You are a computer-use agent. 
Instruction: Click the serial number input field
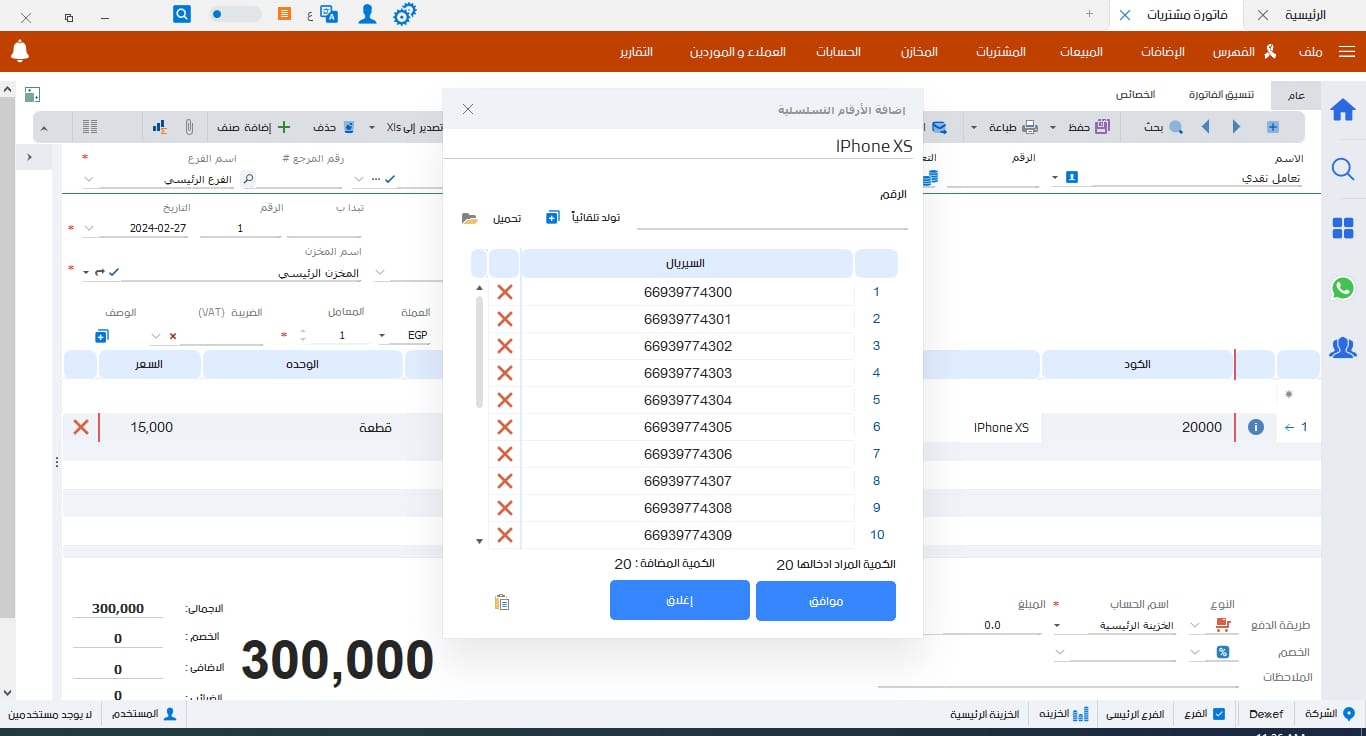tap(771, 218)
